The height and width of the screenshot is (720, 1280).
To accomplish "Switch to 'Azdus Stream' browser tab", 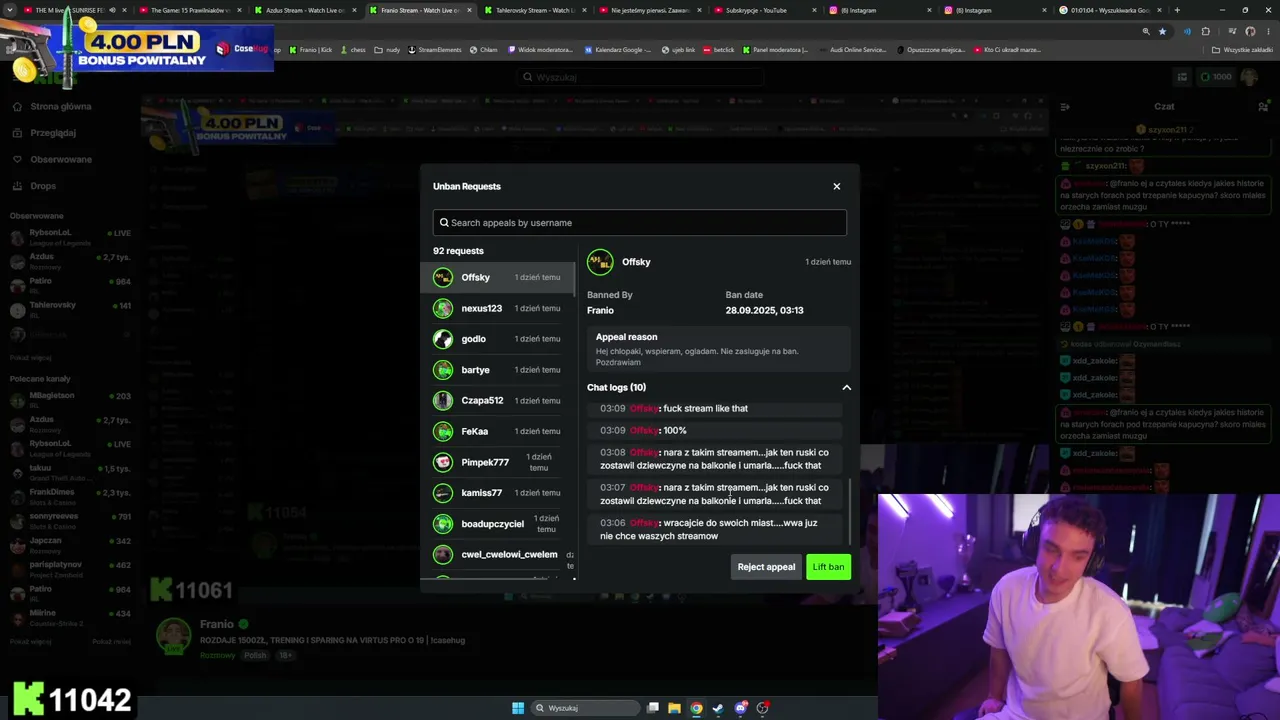I will [x=304, y=10].
